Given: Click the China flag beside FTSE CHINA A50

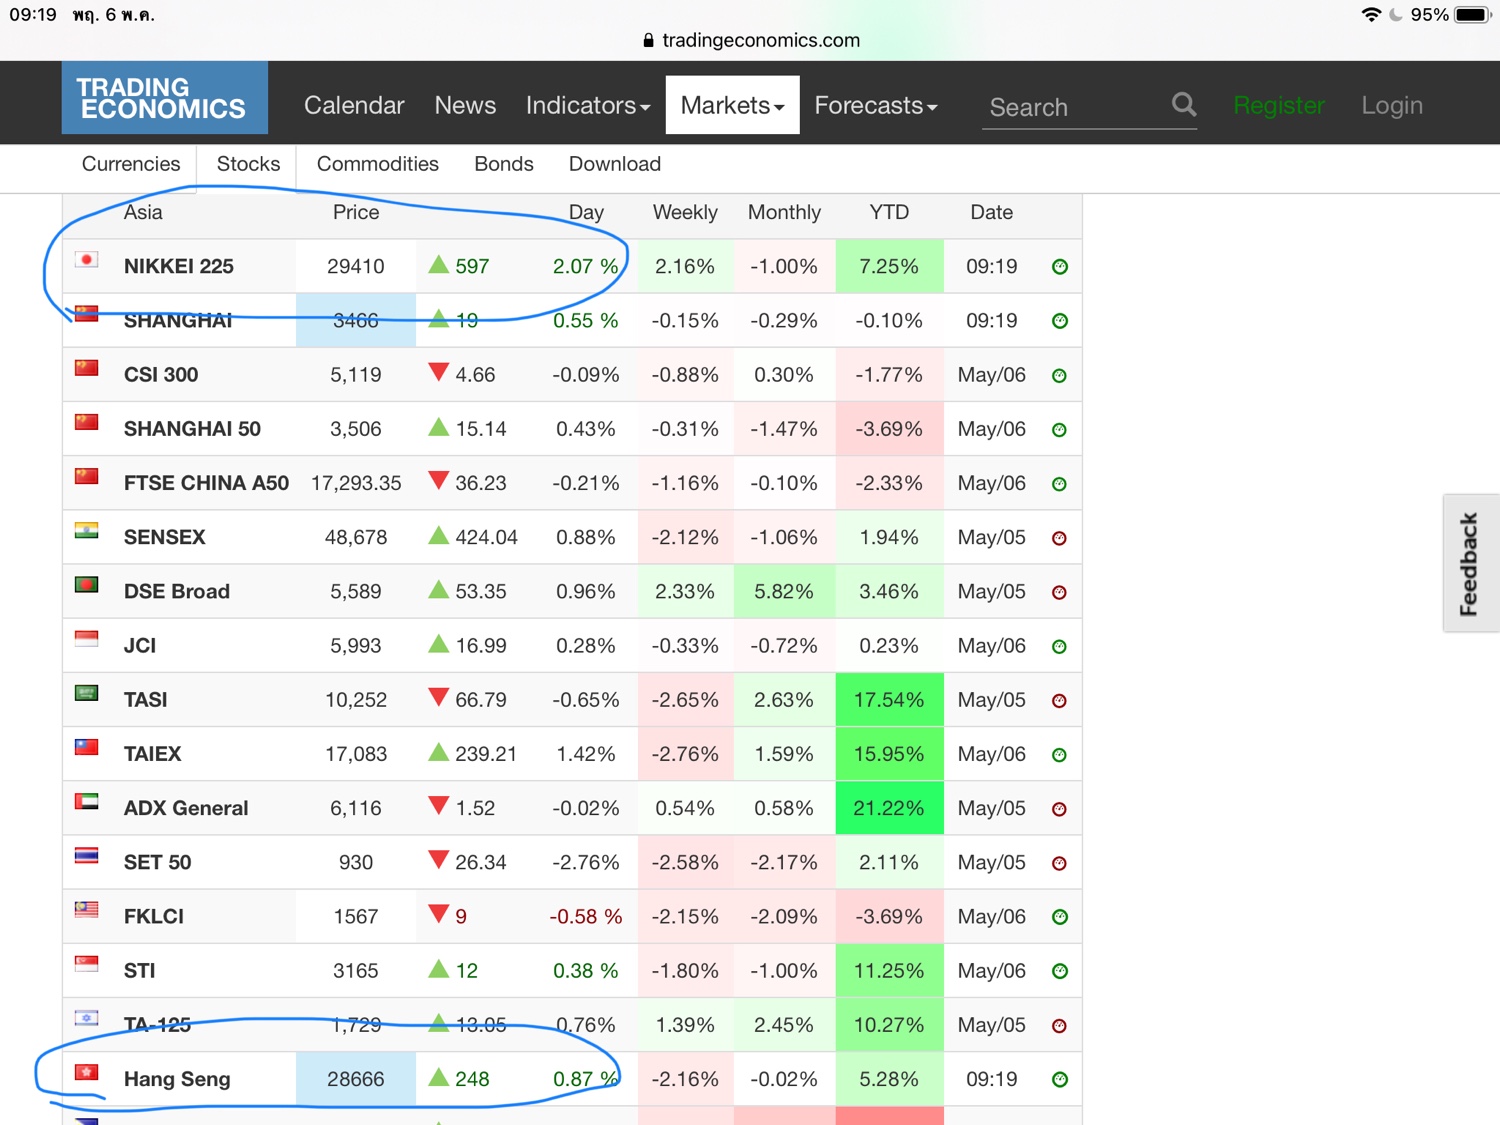Looking at the screenshot, I should click(87, 476).
